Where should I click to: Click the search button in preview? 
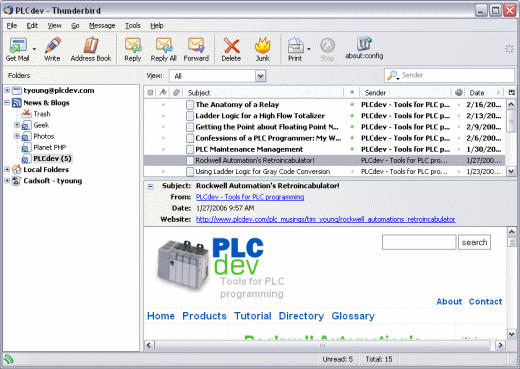coord(474,242)
